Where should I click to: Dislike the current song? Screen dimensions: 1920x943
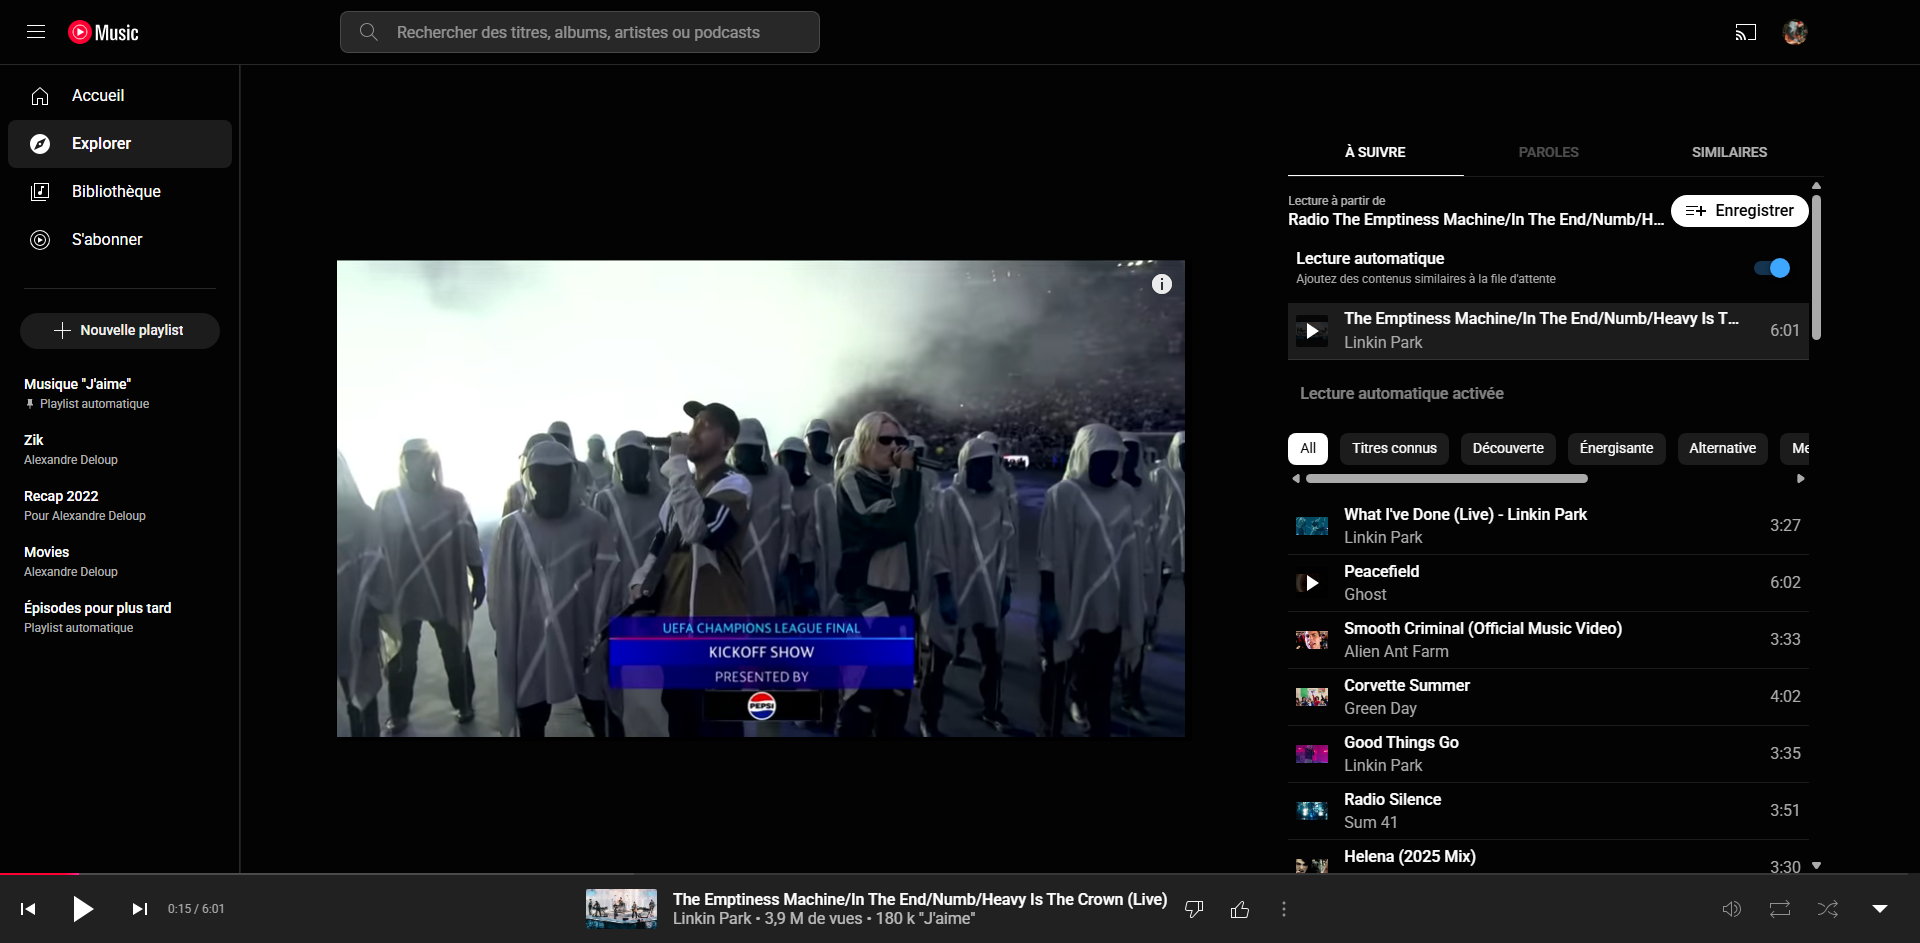(x=1194, y=909)
